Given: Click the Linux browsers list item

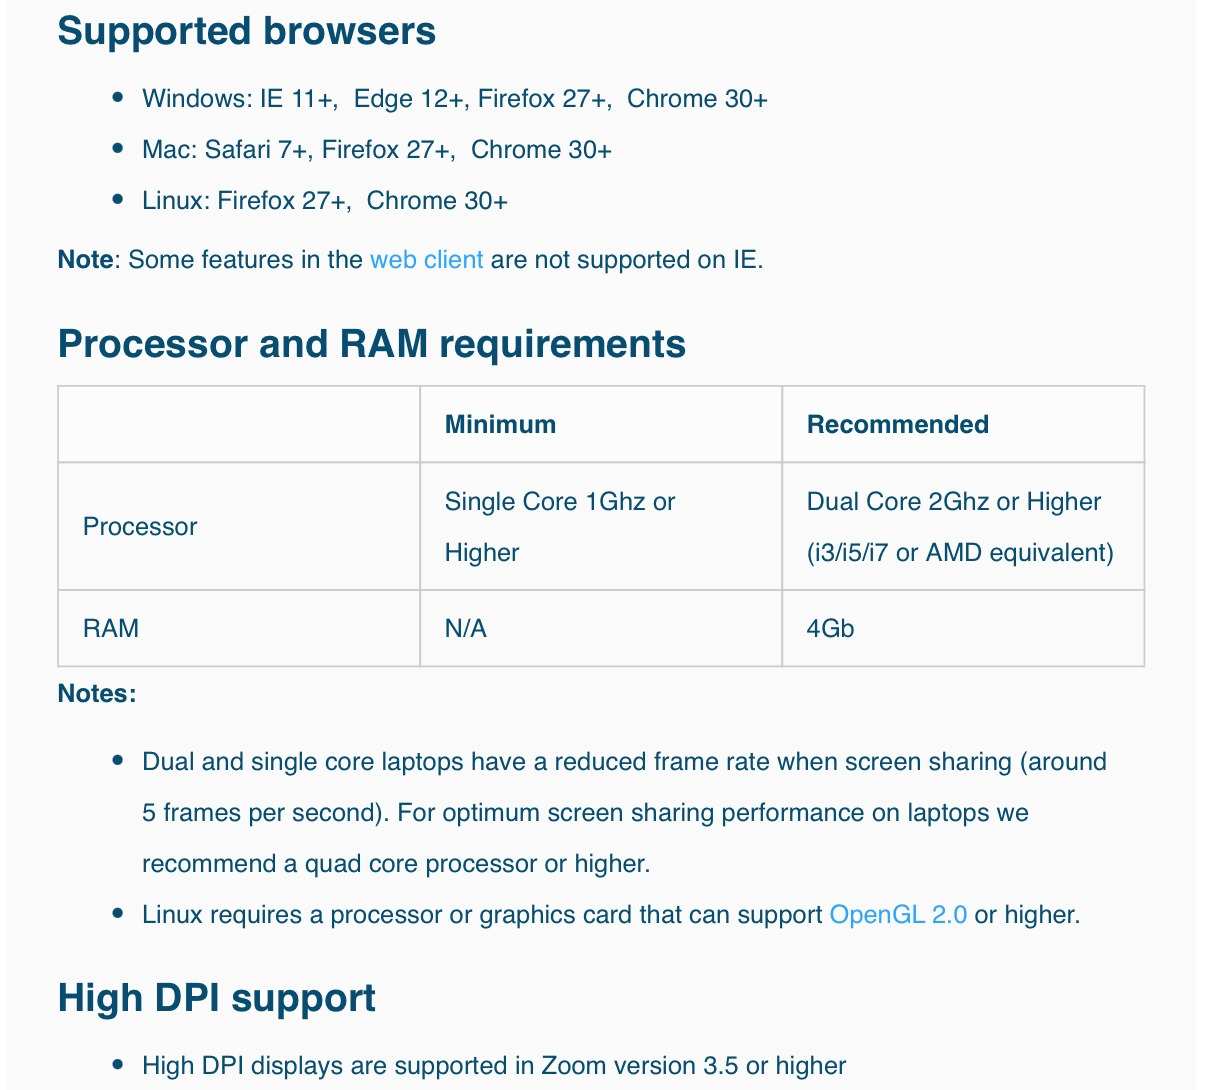Looking at the screenshot, I should 325,201.
